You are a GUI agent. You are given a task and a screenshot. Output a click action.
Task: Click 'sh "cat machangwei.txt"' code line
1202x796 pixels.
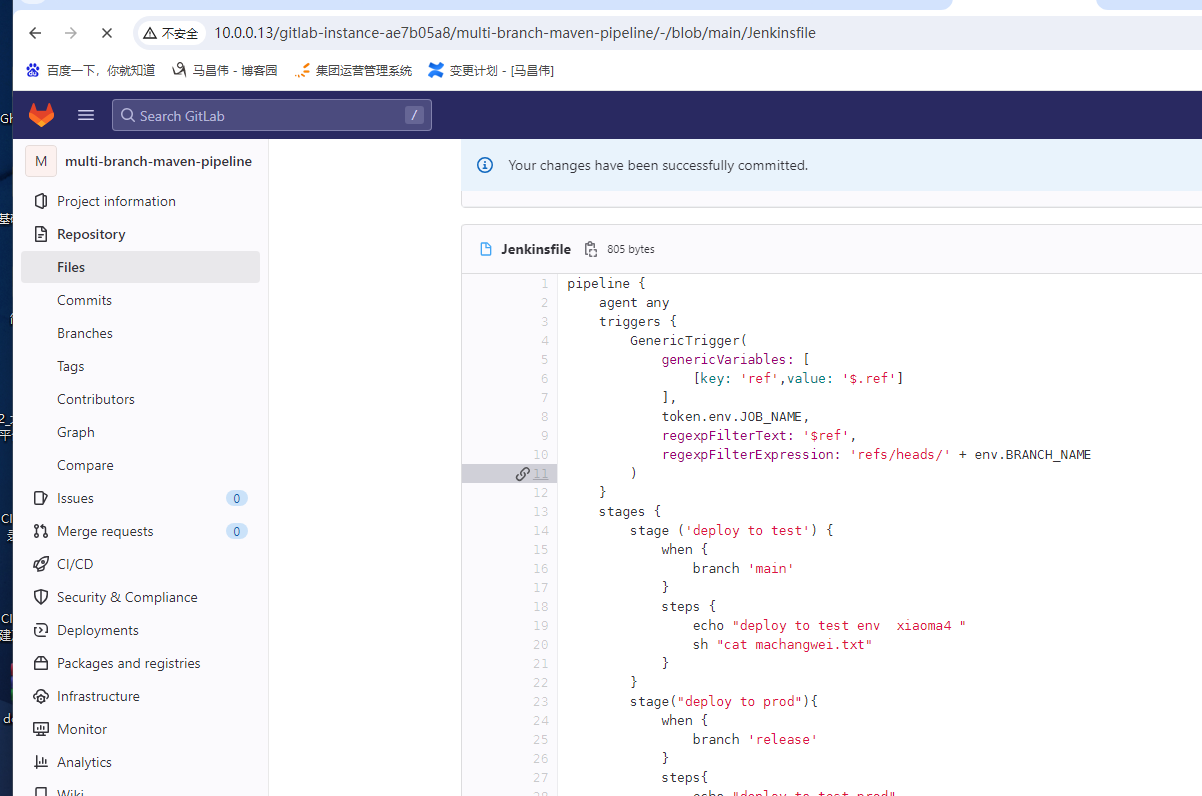click(782, 644)
